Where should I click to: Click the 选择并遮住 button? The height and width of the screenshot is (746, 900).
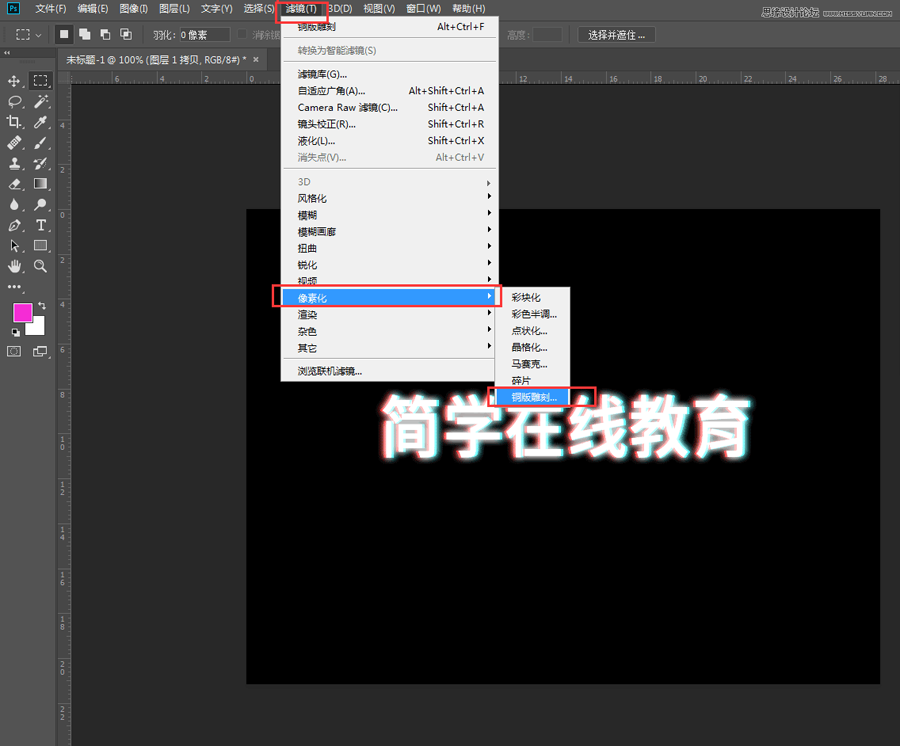click(616, 34)
